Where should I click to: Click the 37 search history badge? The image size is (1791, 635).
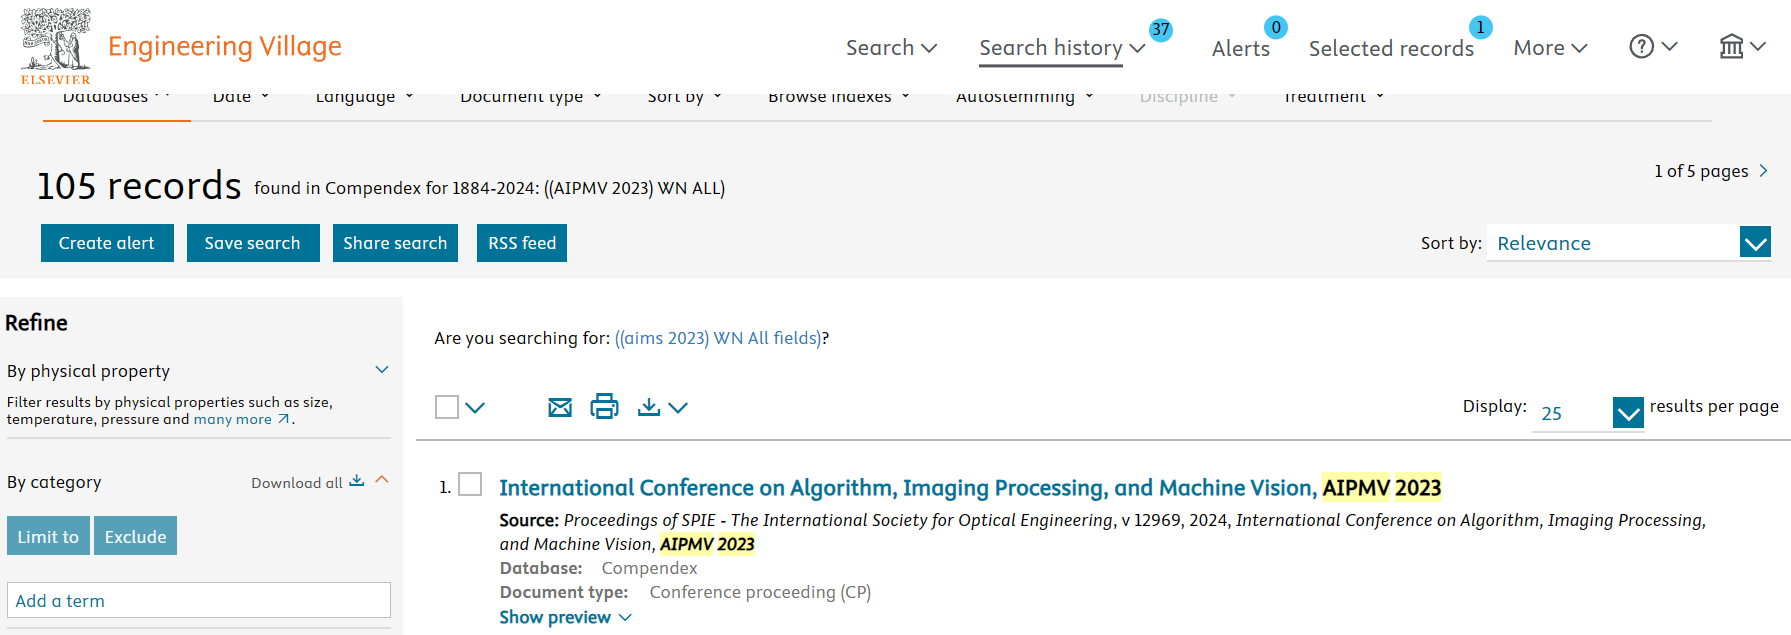[1160, 29]
